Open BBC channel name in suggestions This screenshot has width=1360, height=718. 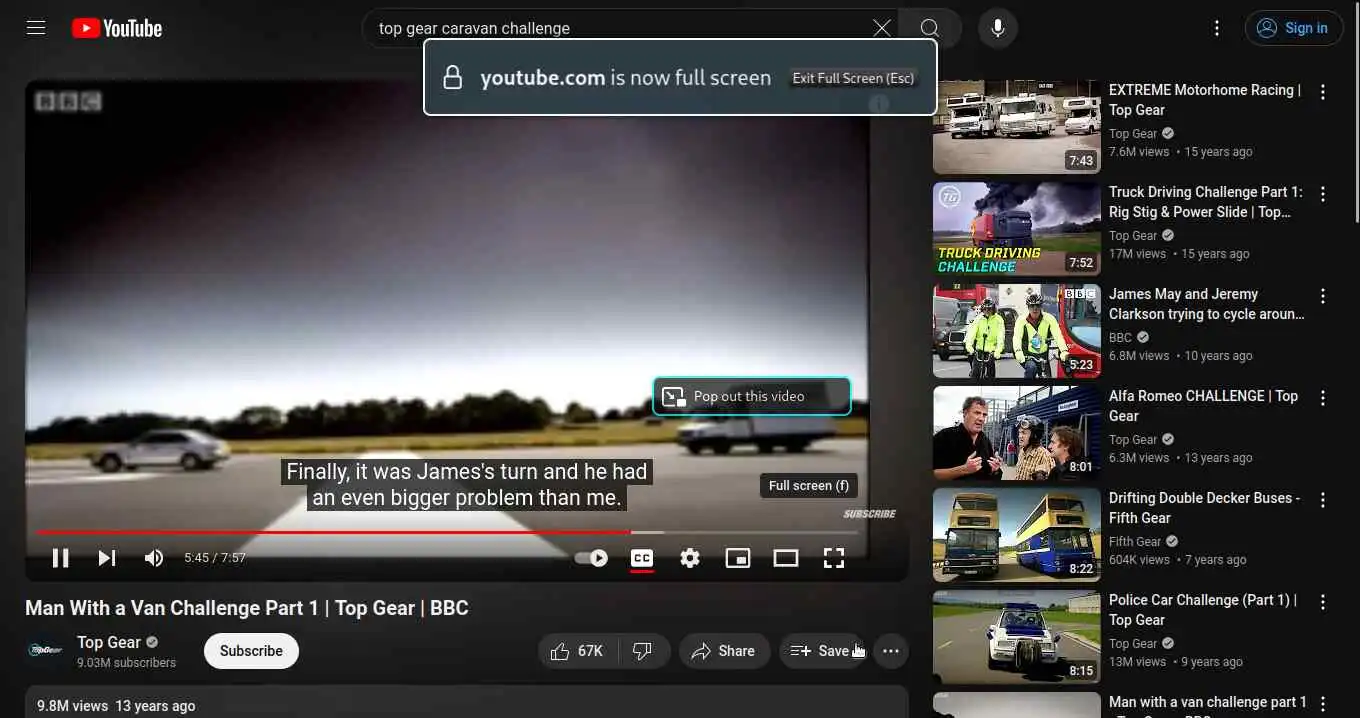(x=1120, y=337)
